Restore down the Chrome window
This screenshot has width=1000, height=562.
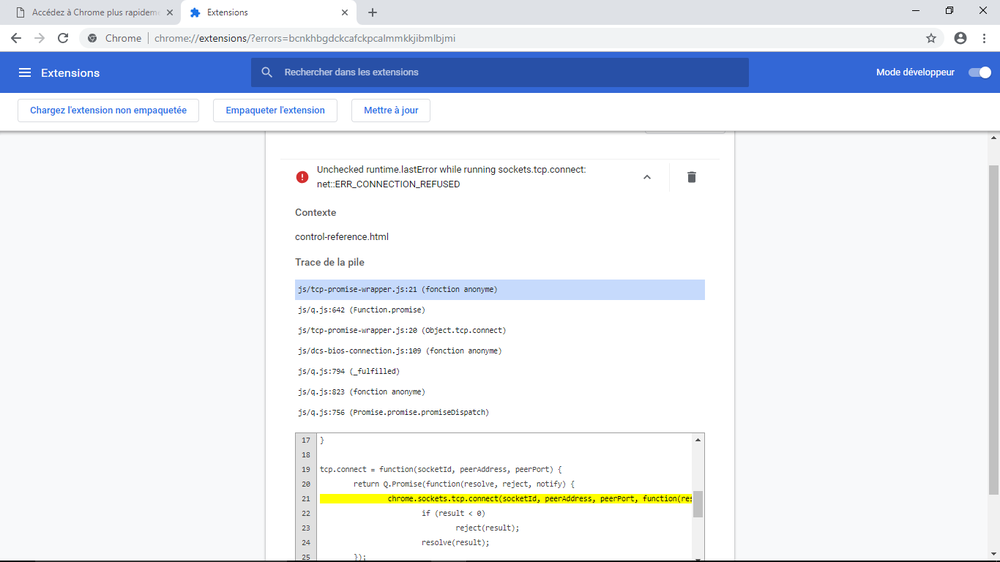tap(950, 11)
